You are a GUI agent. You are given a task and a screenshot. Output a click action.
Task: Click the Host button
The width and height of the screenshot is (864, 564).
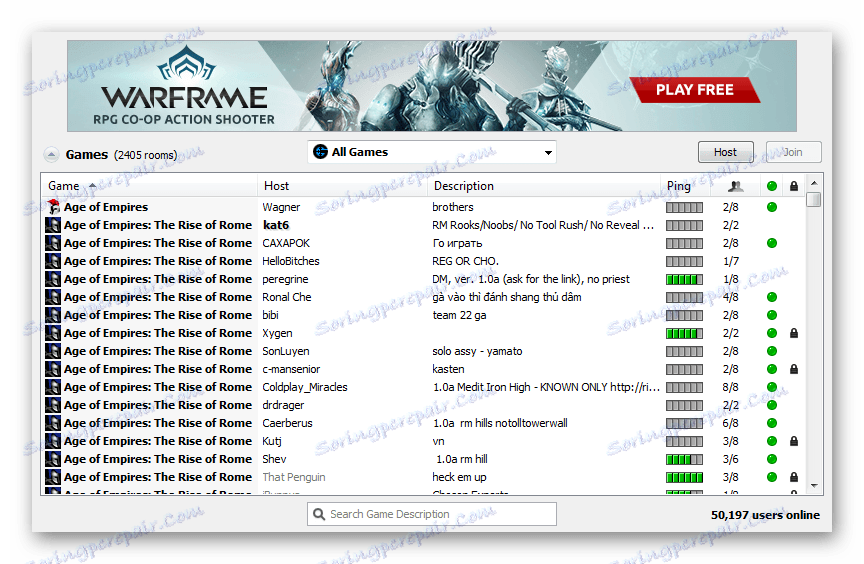click(x=726, y=152)
